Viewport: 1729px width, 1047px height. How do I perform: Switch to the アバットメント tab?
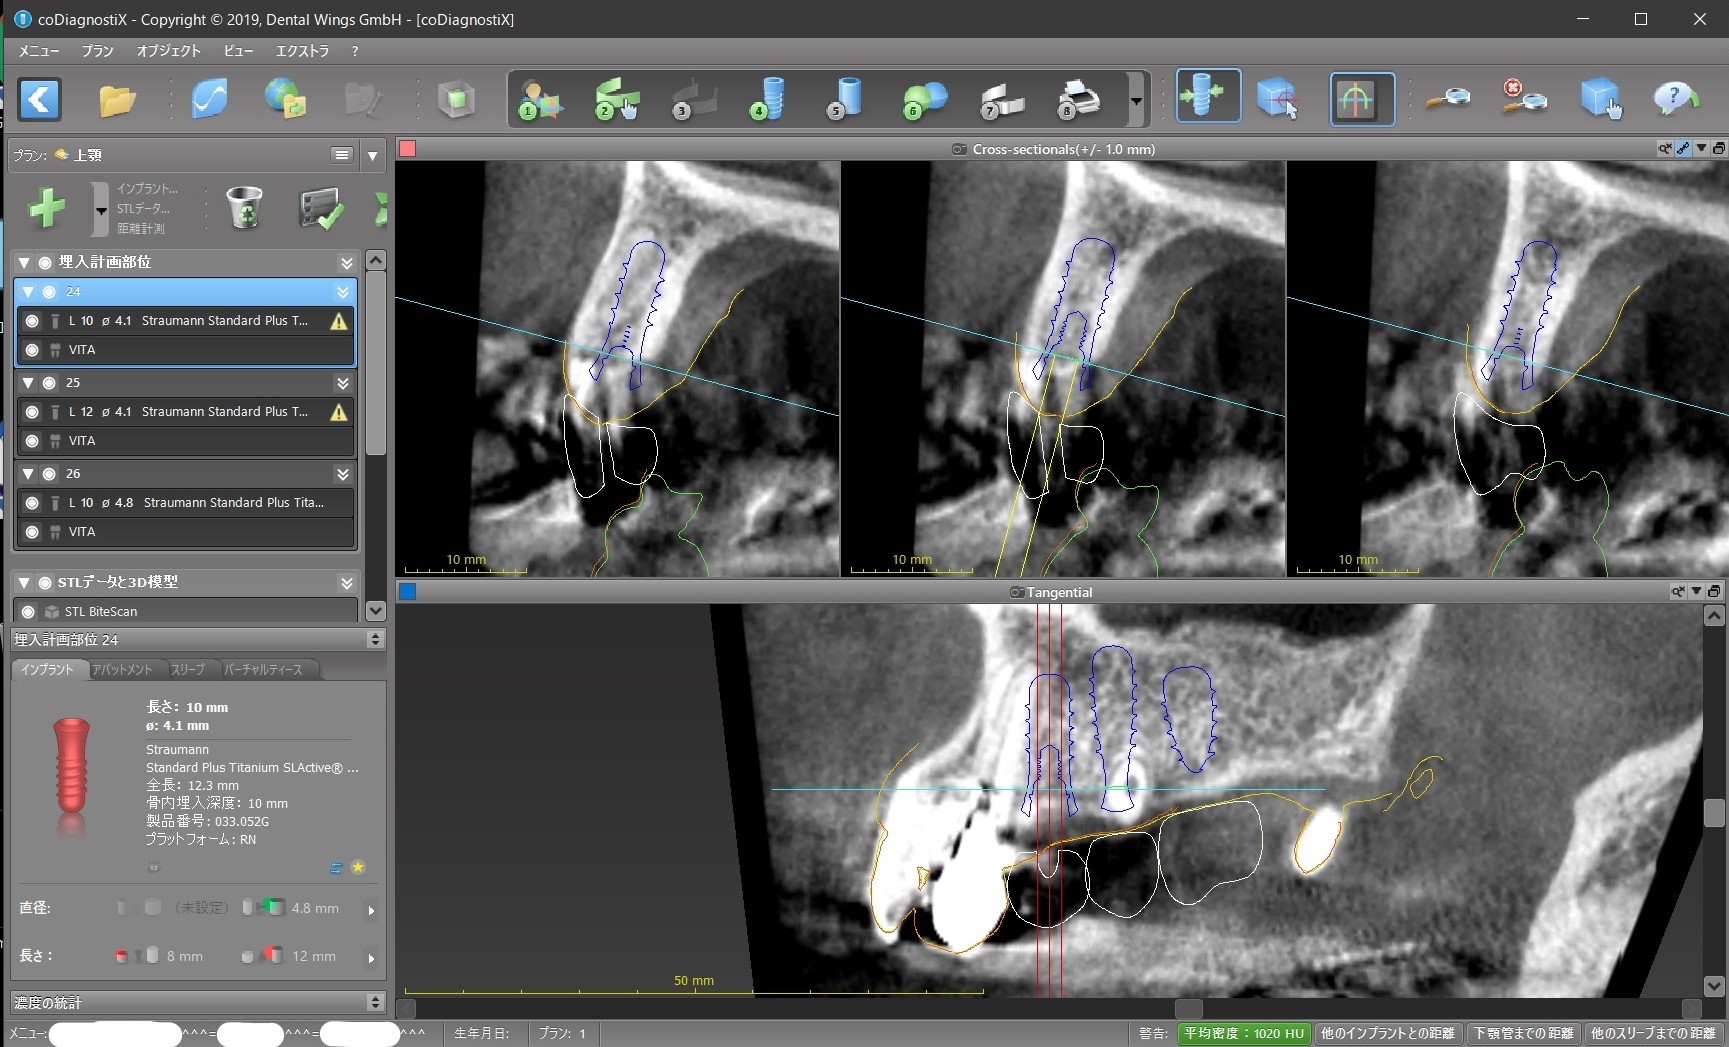122,670
